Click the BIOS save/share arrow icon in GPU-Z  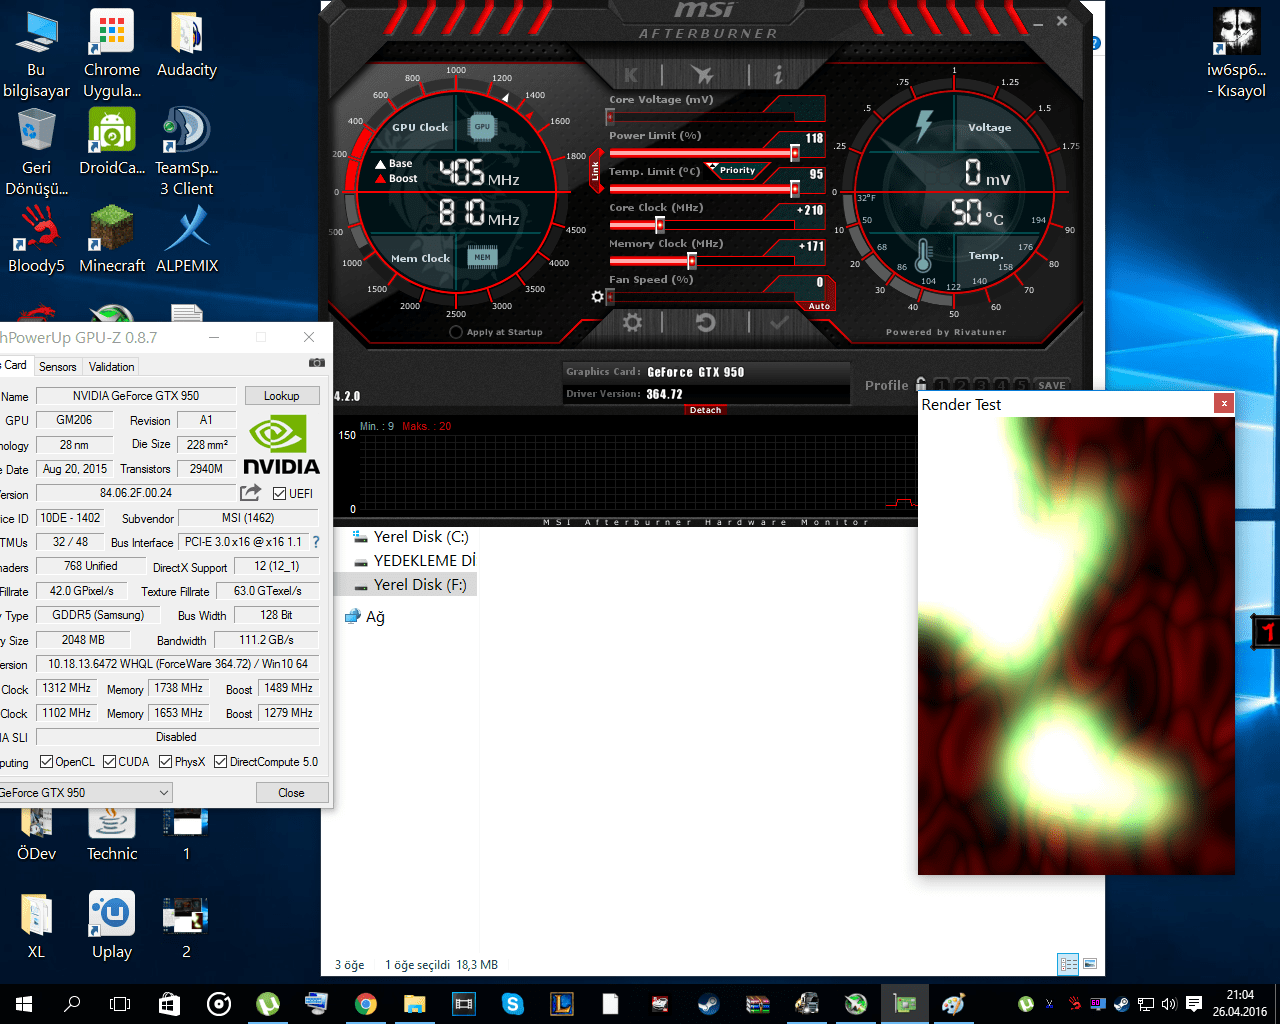(250, 493)
